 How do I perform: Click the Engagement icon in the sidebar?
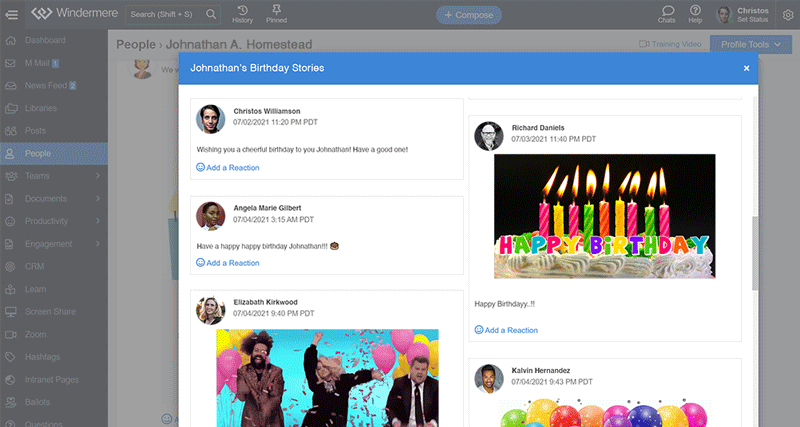click(x=9, y=244)
